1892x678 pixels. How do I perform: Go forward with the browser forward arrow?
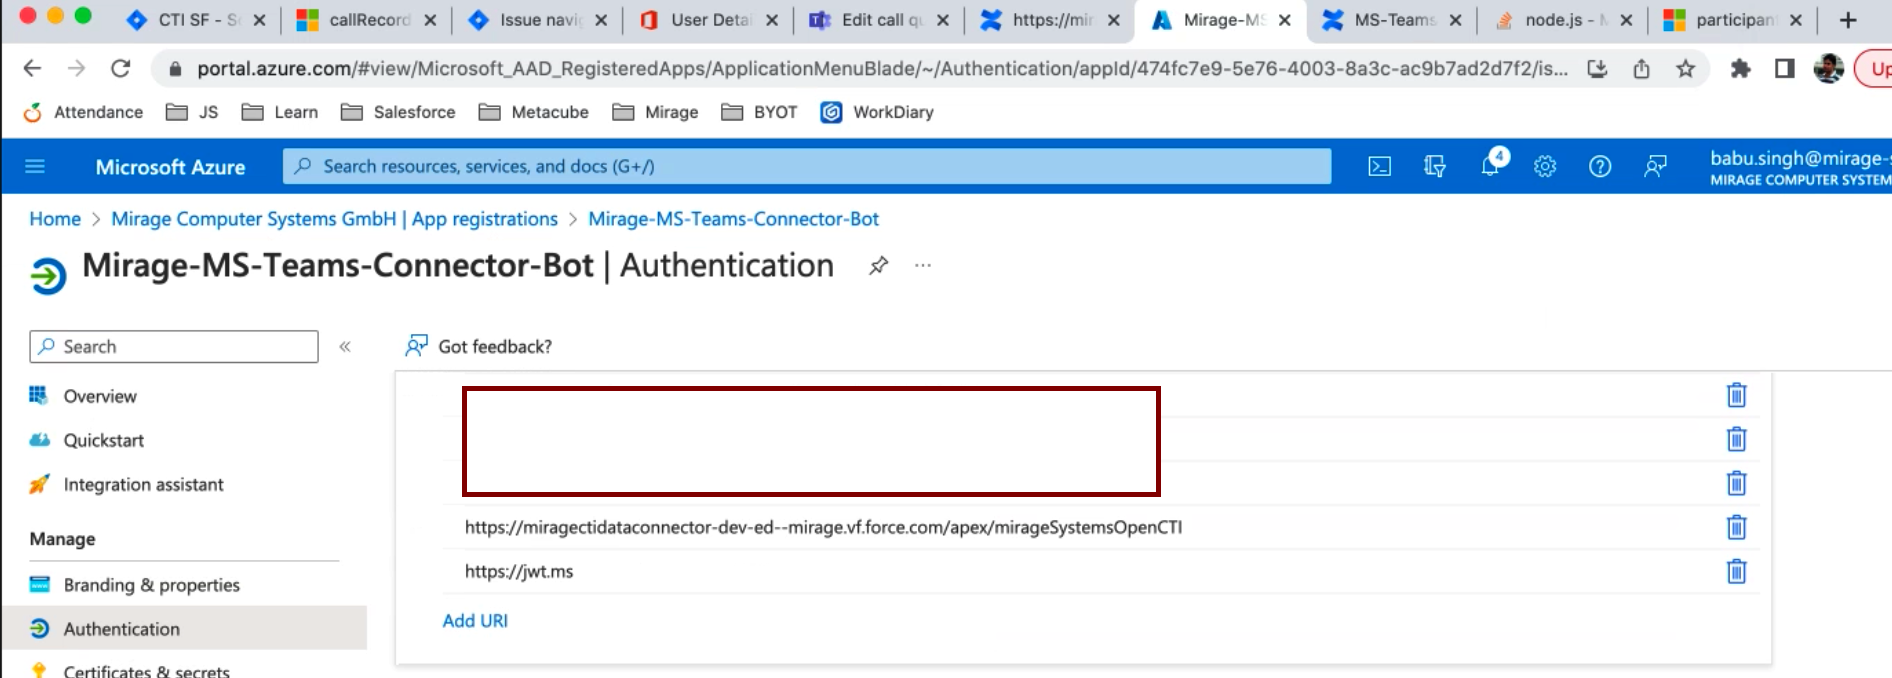[76, 68]
